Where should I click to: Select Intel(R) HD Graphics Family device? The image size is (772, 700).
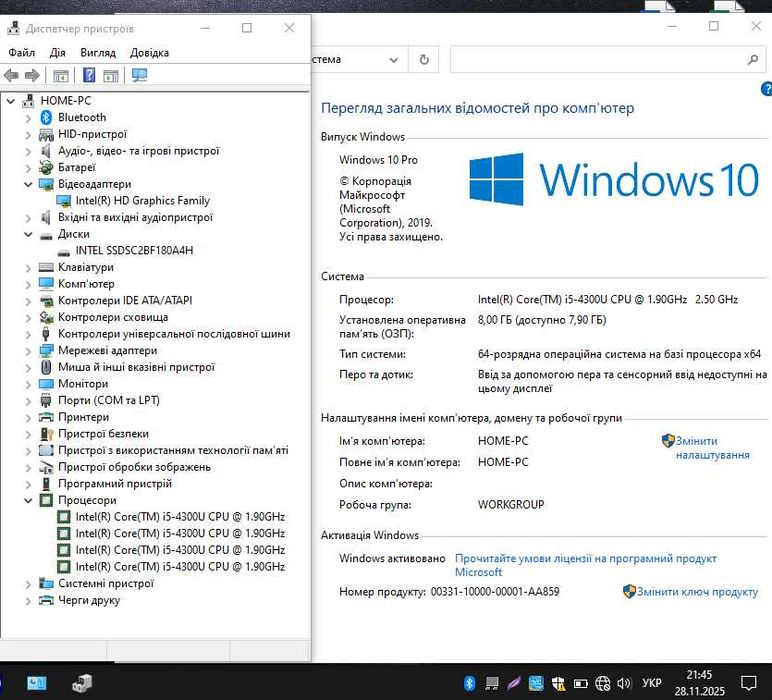(x=143, y=201)
